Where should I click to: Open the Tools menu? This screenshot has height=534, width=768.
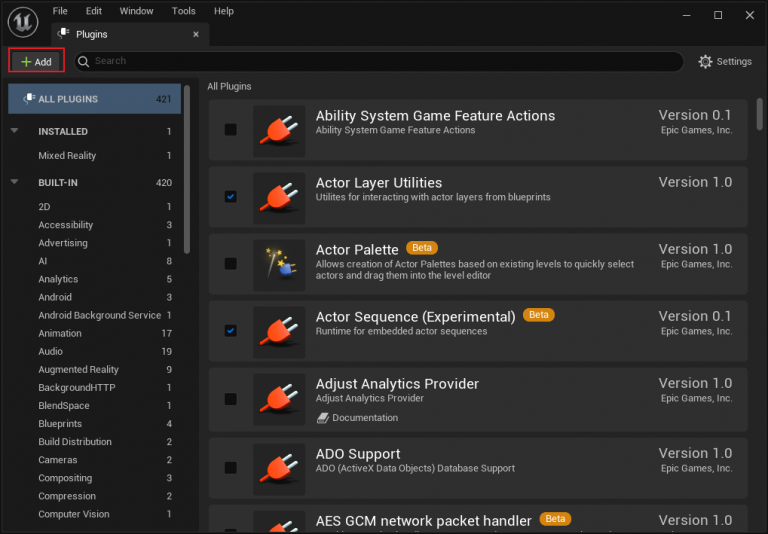point(183,11)
